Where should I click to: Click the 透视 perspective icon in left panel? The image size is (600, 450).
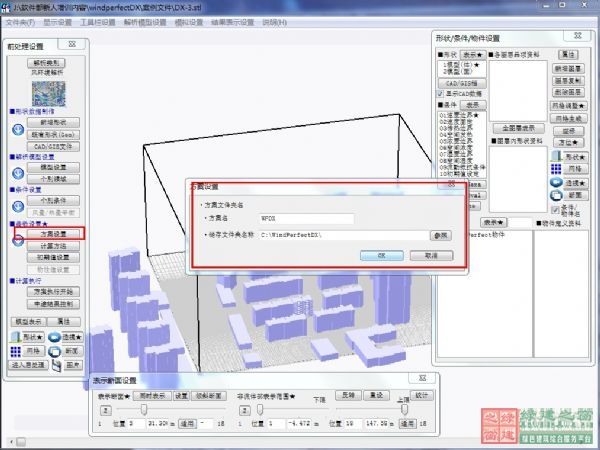click(x=53, y=338)
